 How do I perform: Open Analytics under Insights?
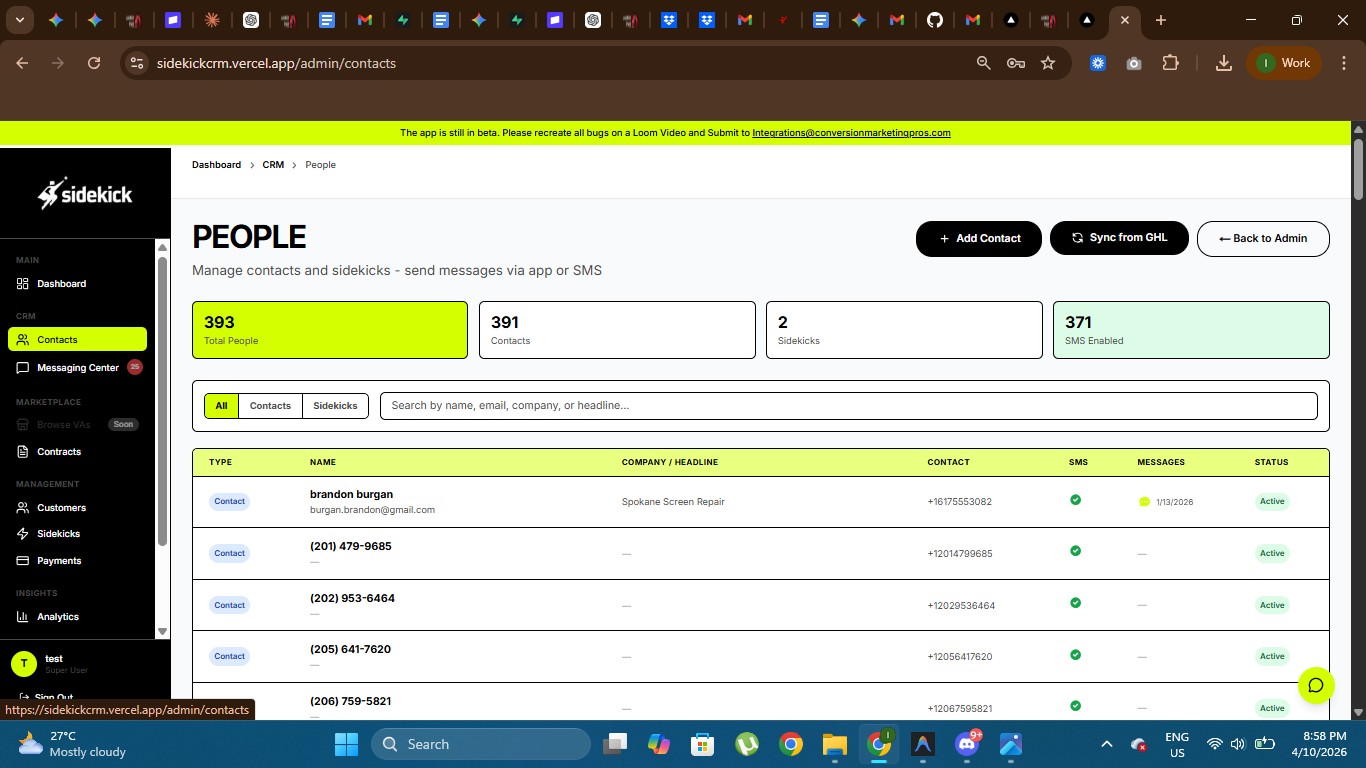pos(58,616)
